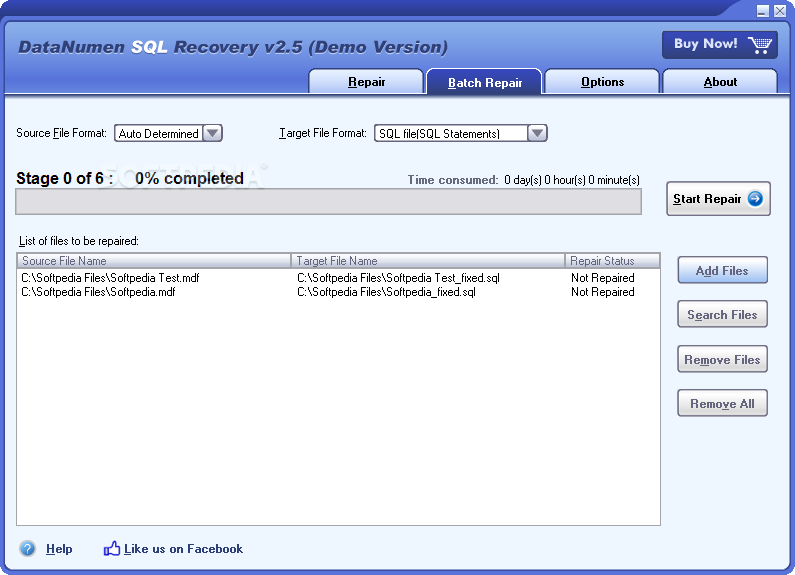Image resolution: width=795 pixels, height=575 pixels.
Task: Select the Softpedia Test.mdf source row
Action: click(110, 278)
